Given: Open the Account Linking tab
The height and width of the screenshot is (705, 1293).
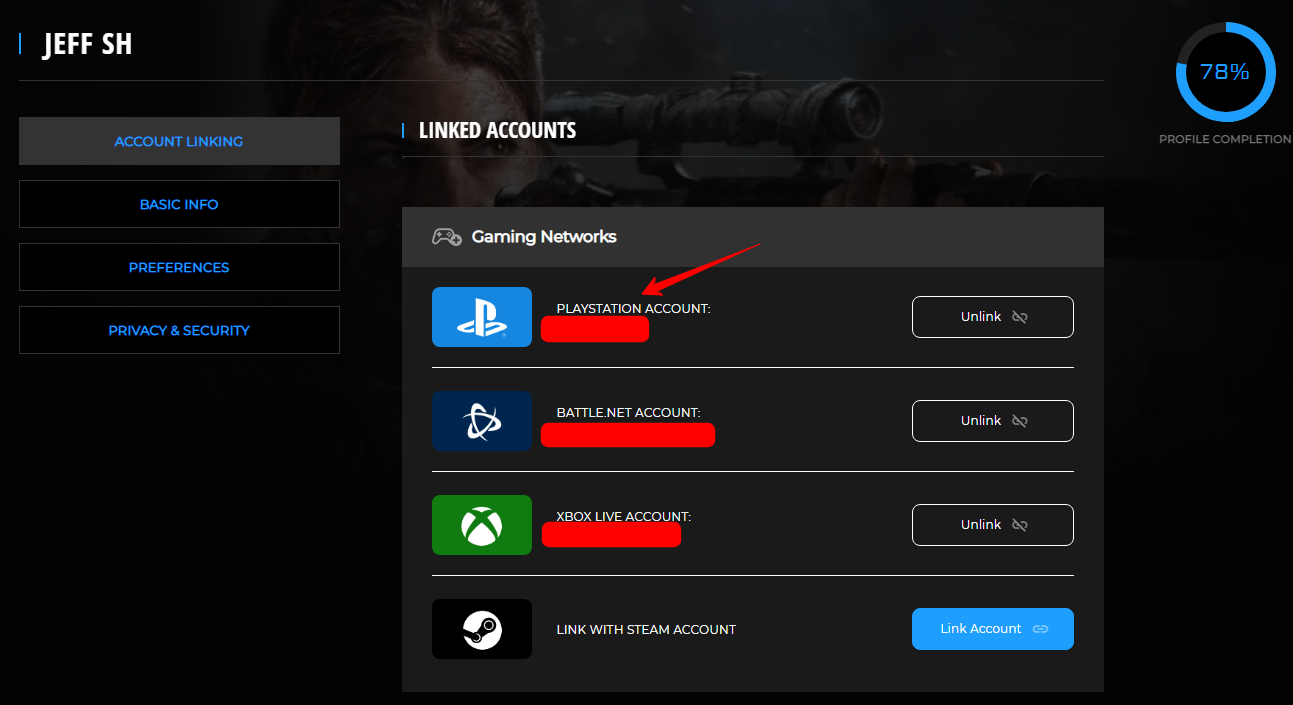Looking at the screenshot, I should [179, 141].
